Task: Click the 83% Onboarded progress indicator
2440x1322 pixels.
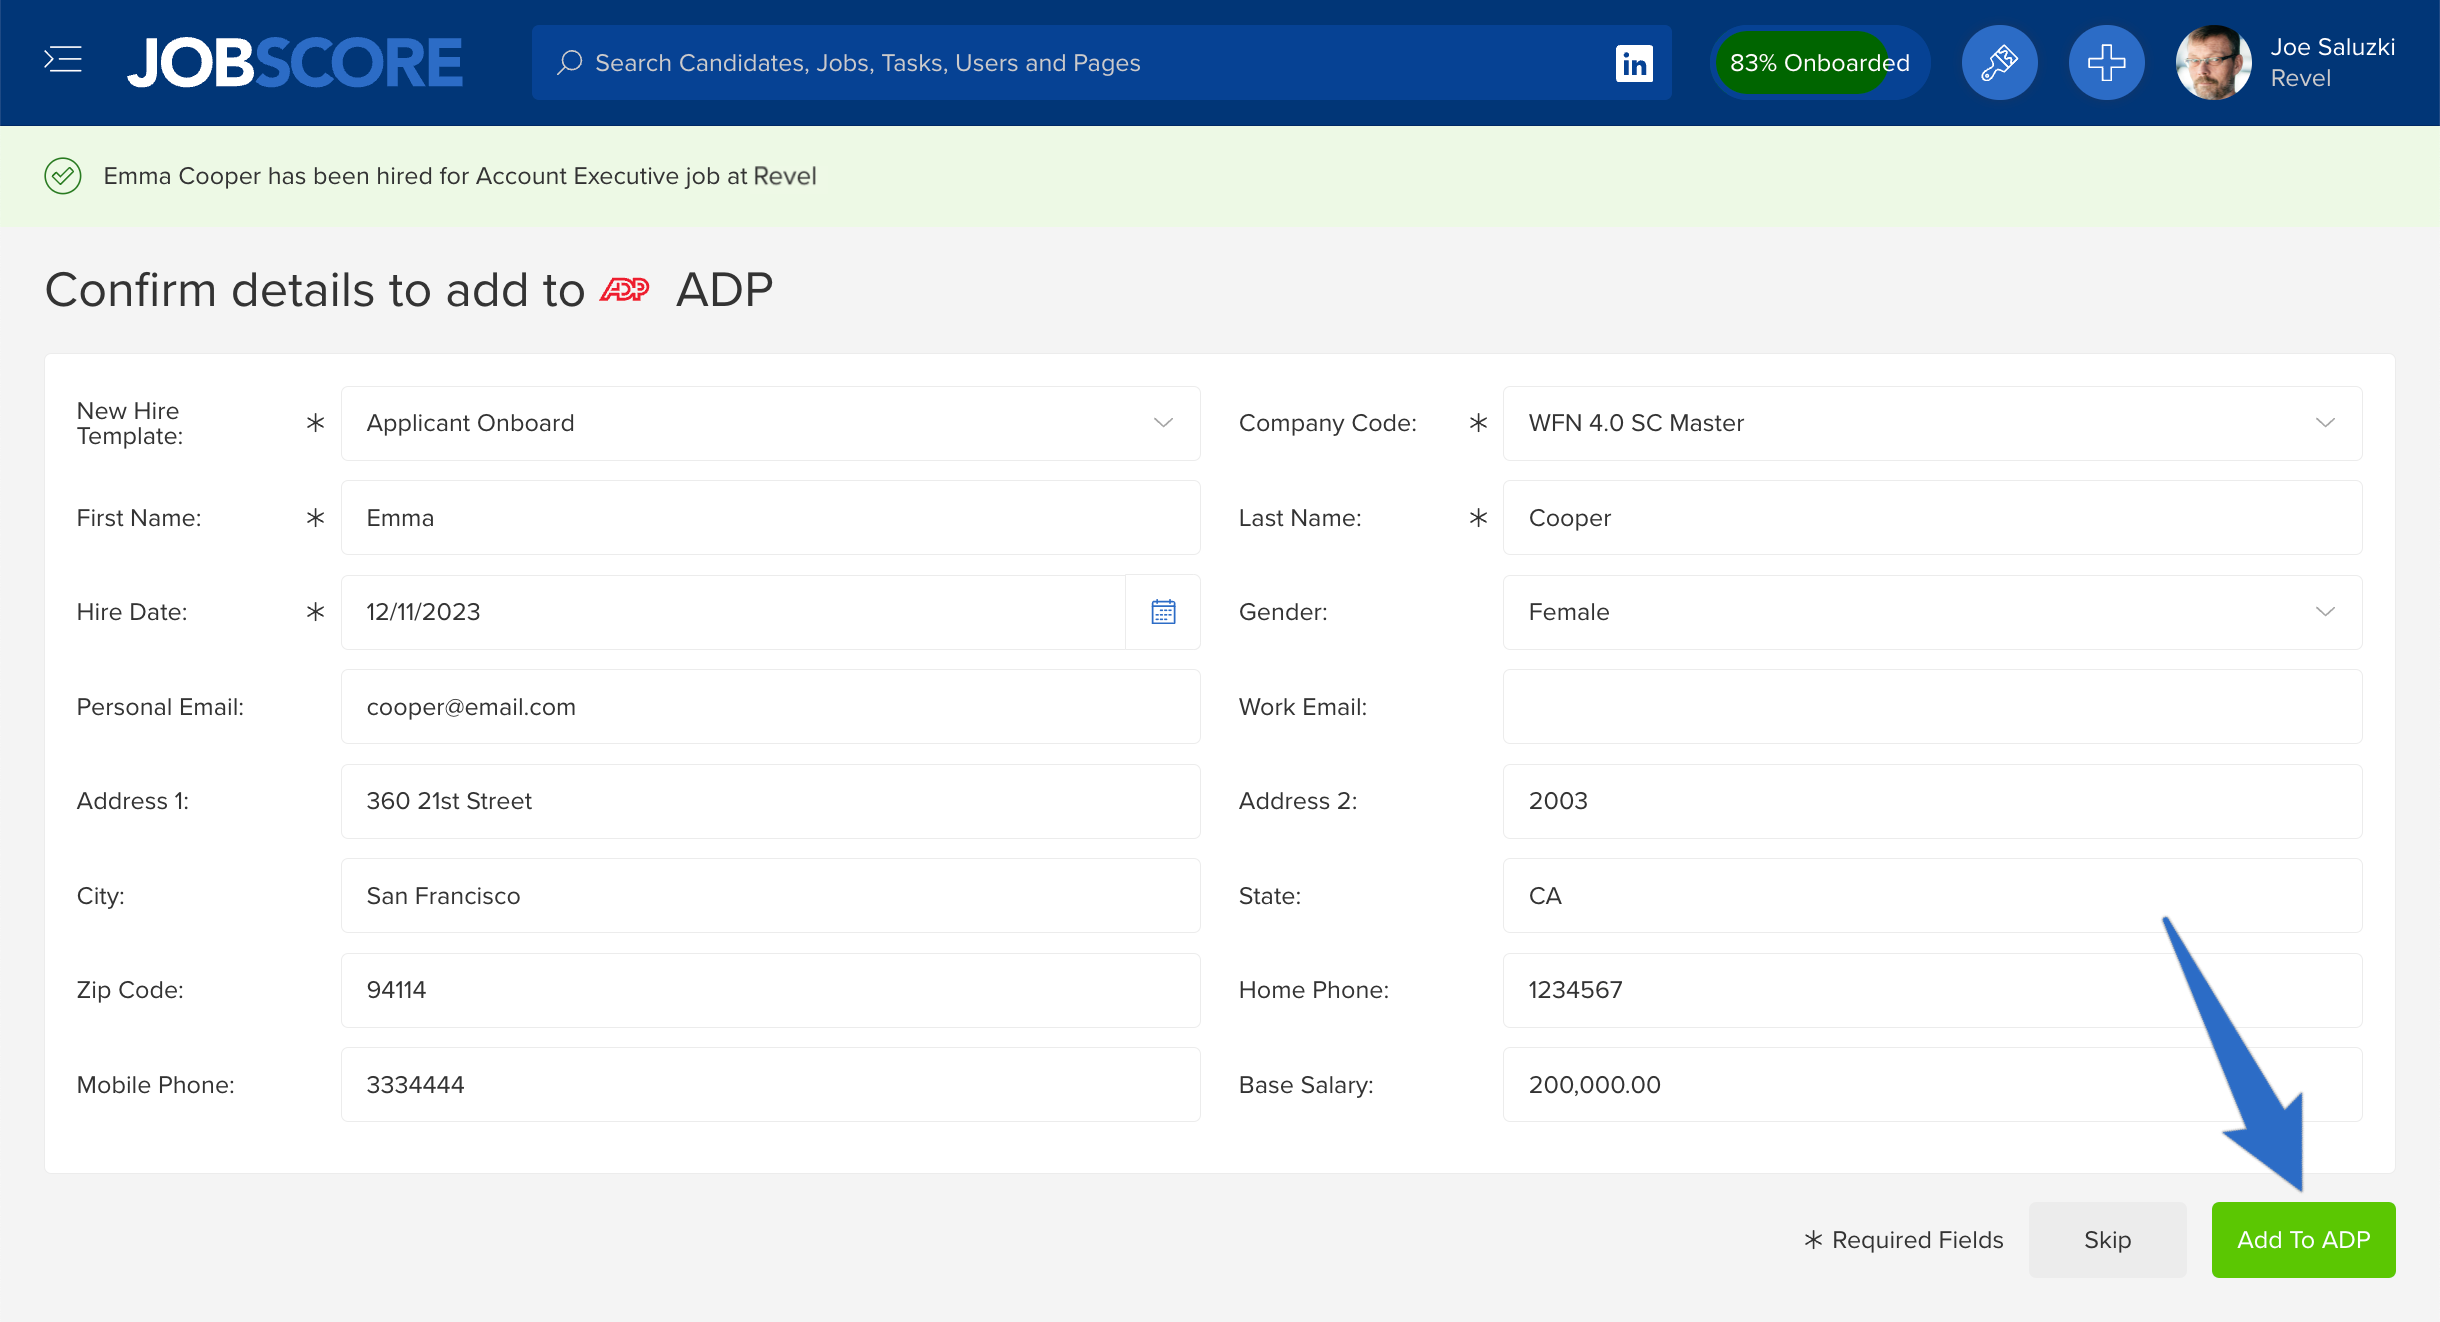Action: (x=1820, y=63)
